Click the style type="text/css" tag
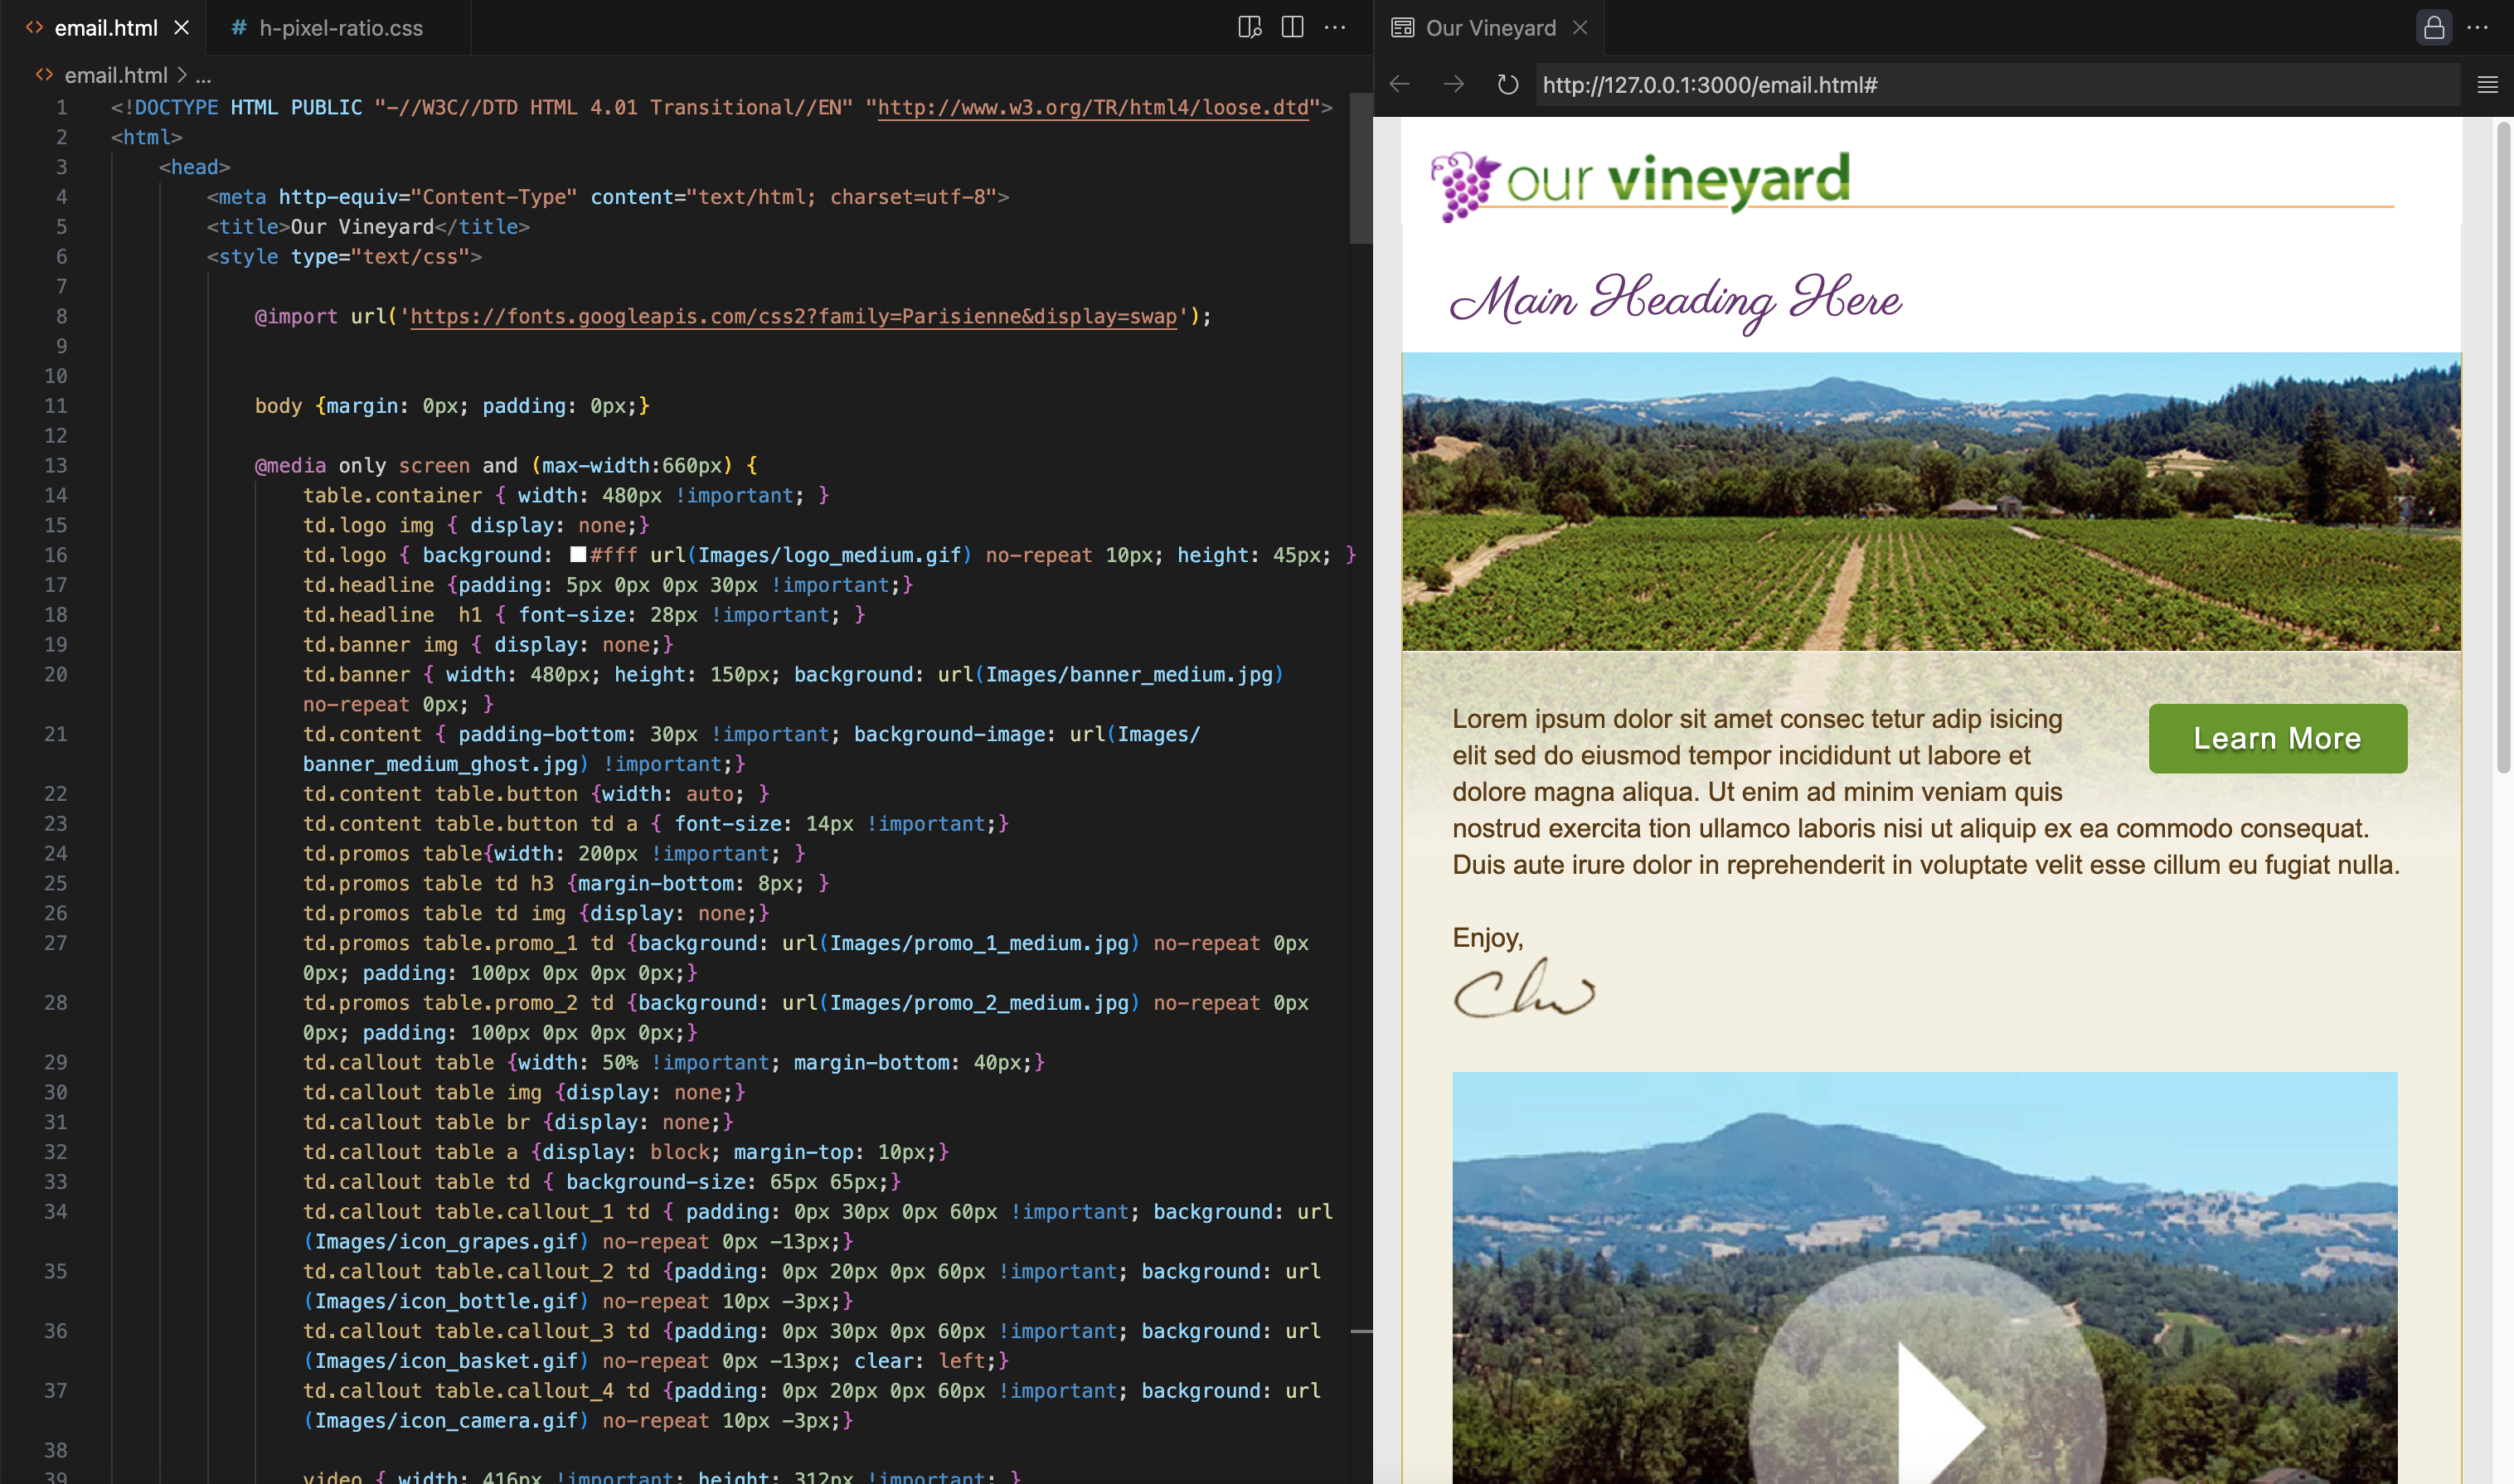Viewport: 2514px width, 1484px height. click(344, 257)
